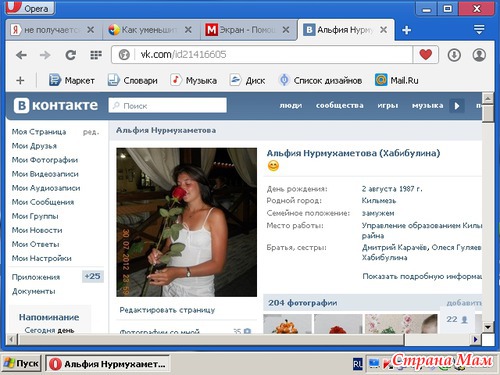Viewport: 500px width, 375px height.
Task: Open Документы in sidebar
Action: [33, 291]
